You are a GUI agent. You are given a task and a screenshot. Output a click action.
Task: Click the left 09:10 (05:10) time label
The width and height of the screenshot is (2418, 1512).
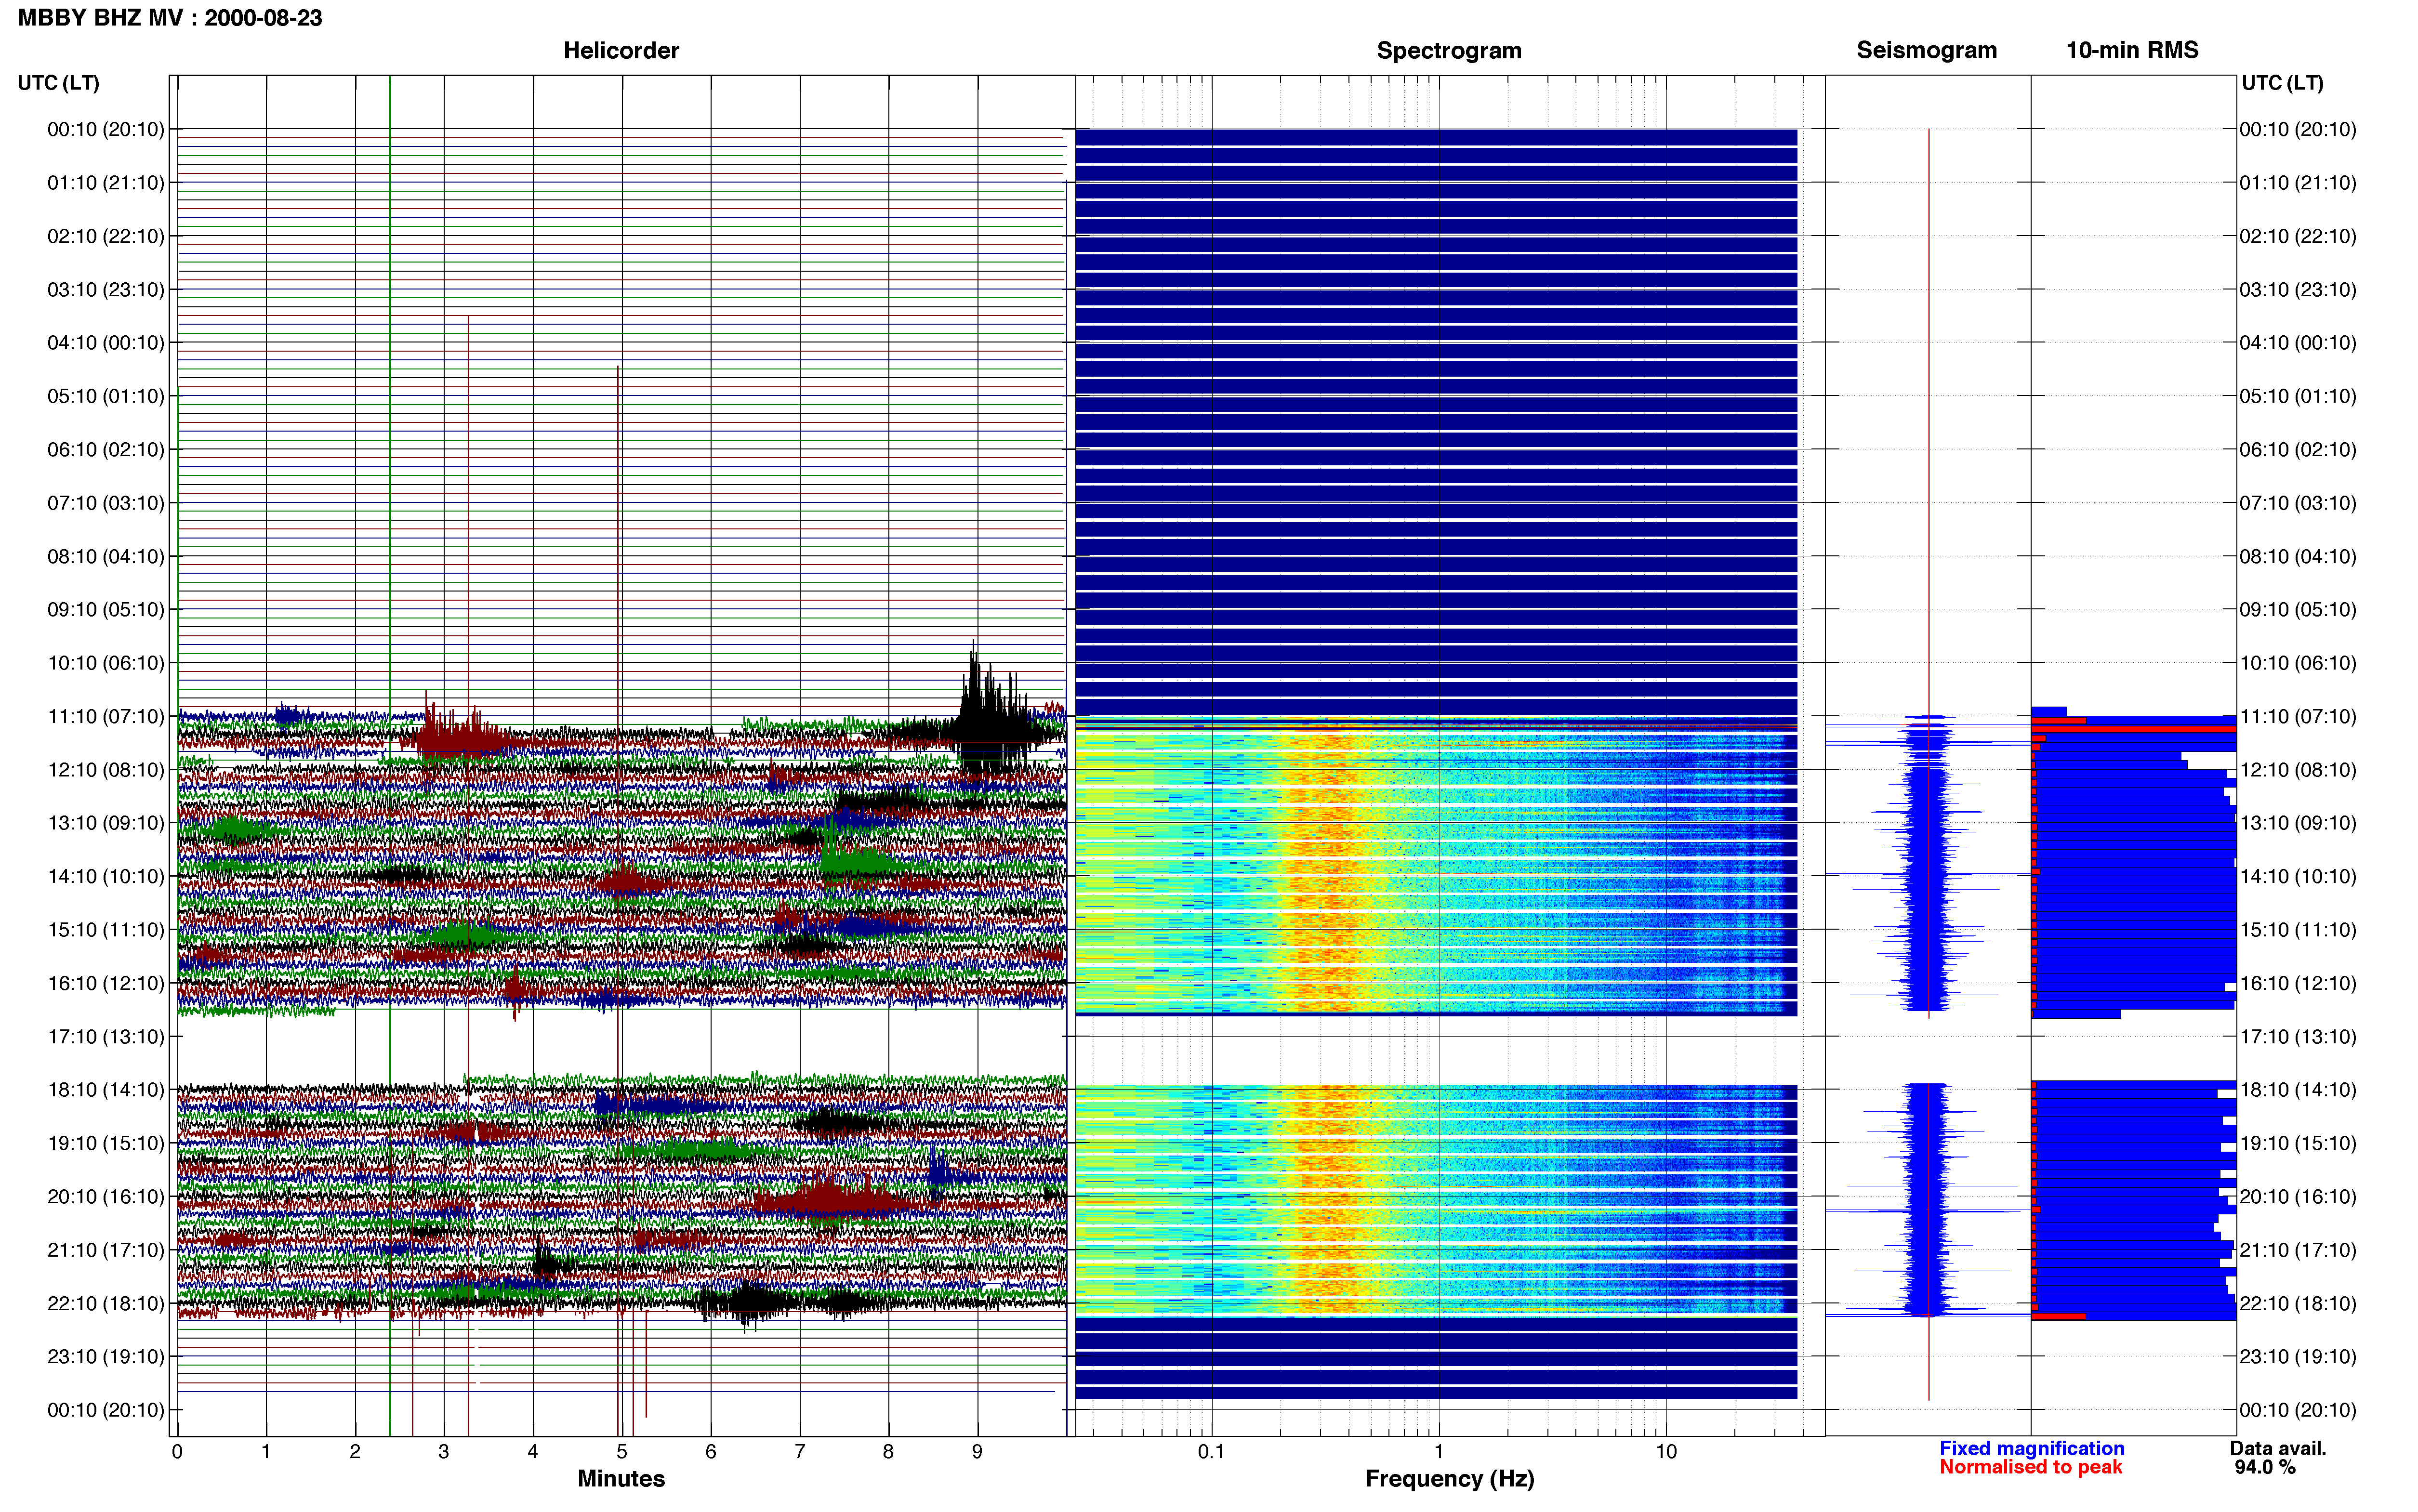[x=106, y=610]
